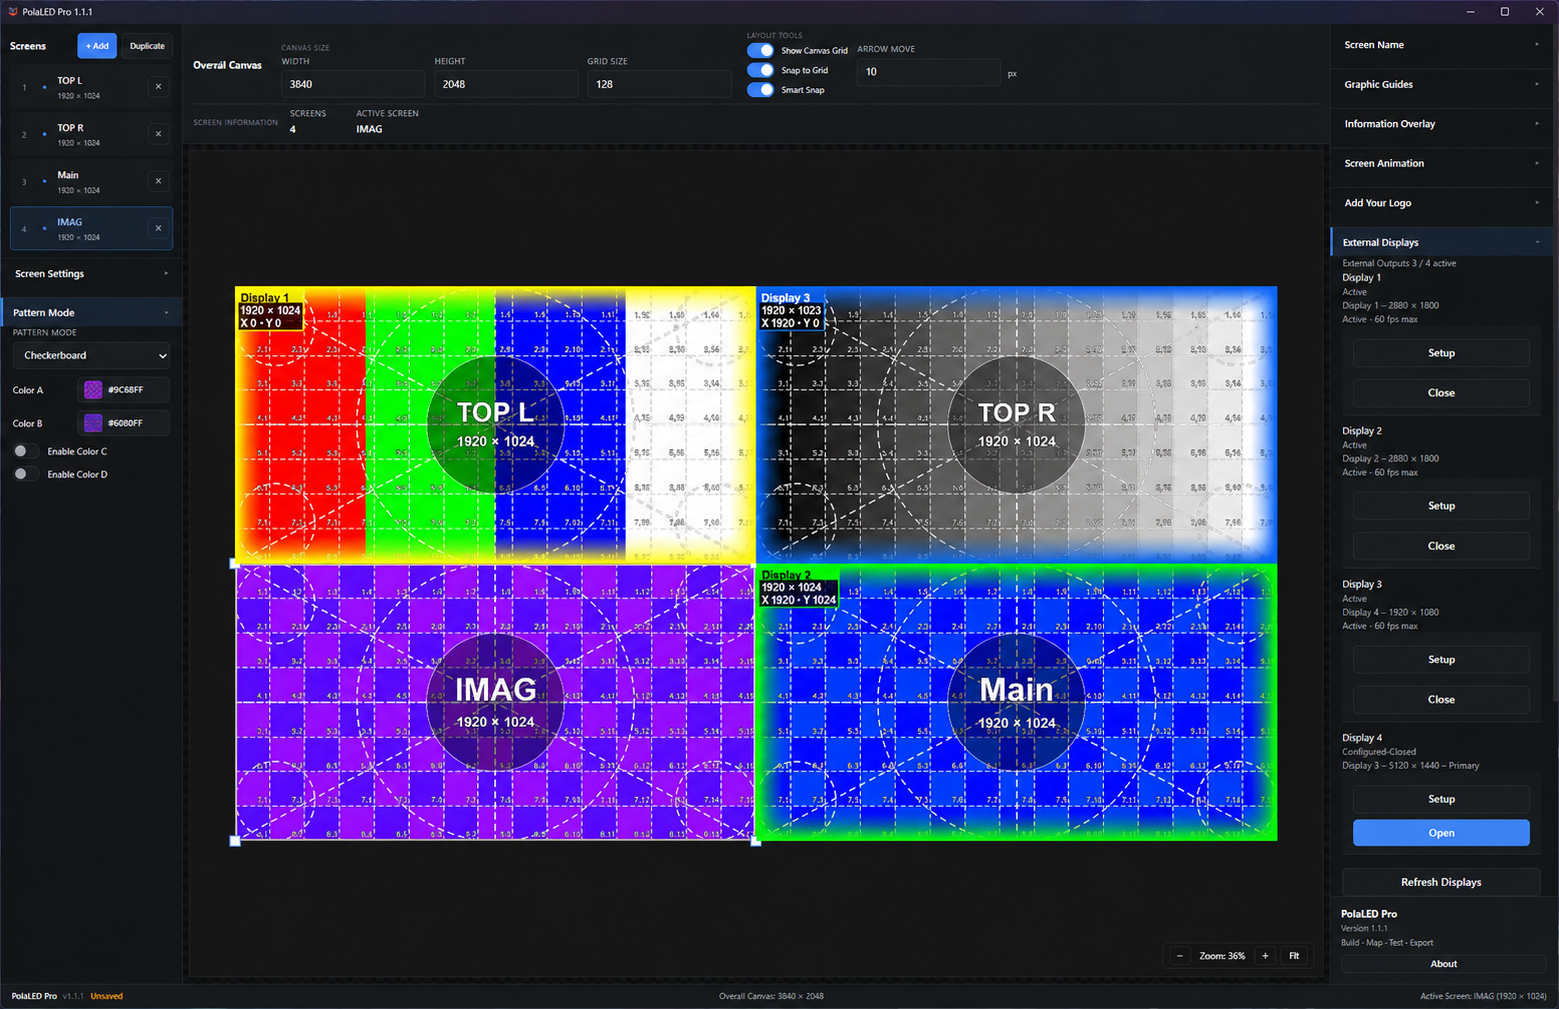1559x1009 pixels.
Task: Expand the Information Overlay panel
Action: (1440, 124)
